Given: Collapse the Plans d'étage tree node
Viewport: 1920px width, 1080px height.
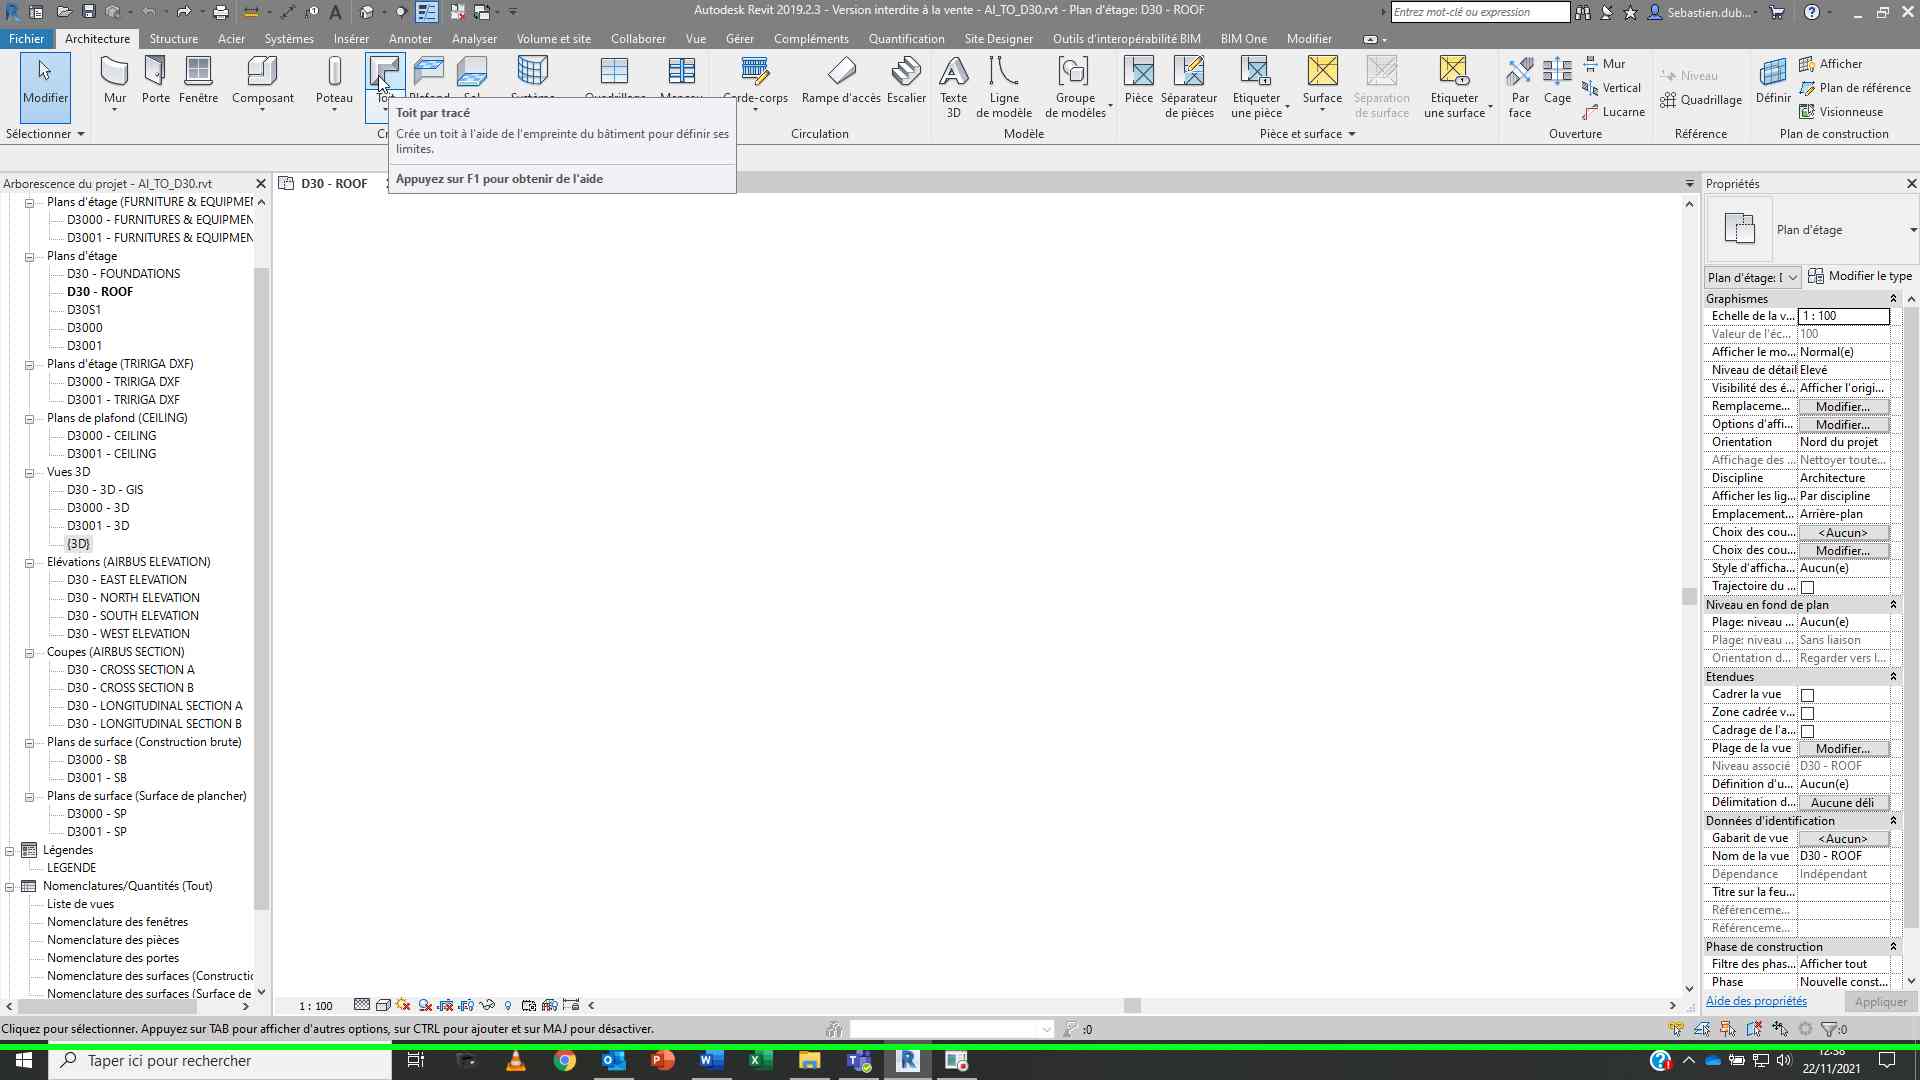Looking at the screenshot, I should [x=29, y=256].
